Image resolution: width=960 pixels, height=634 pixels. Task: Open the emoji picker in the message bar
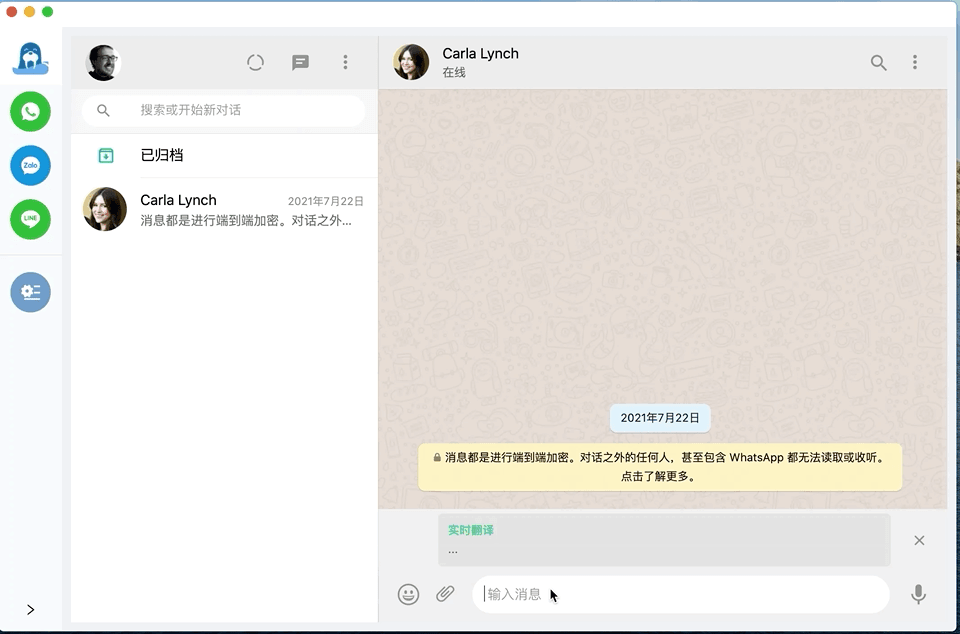coord(408,593)
